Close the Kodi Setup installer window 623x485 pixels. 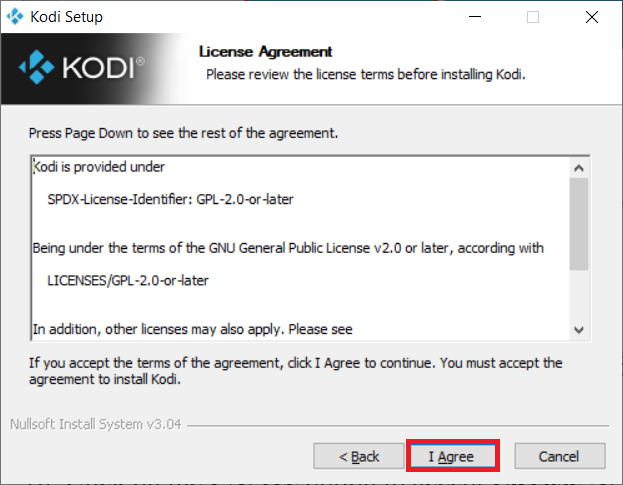tap(592, 17)
